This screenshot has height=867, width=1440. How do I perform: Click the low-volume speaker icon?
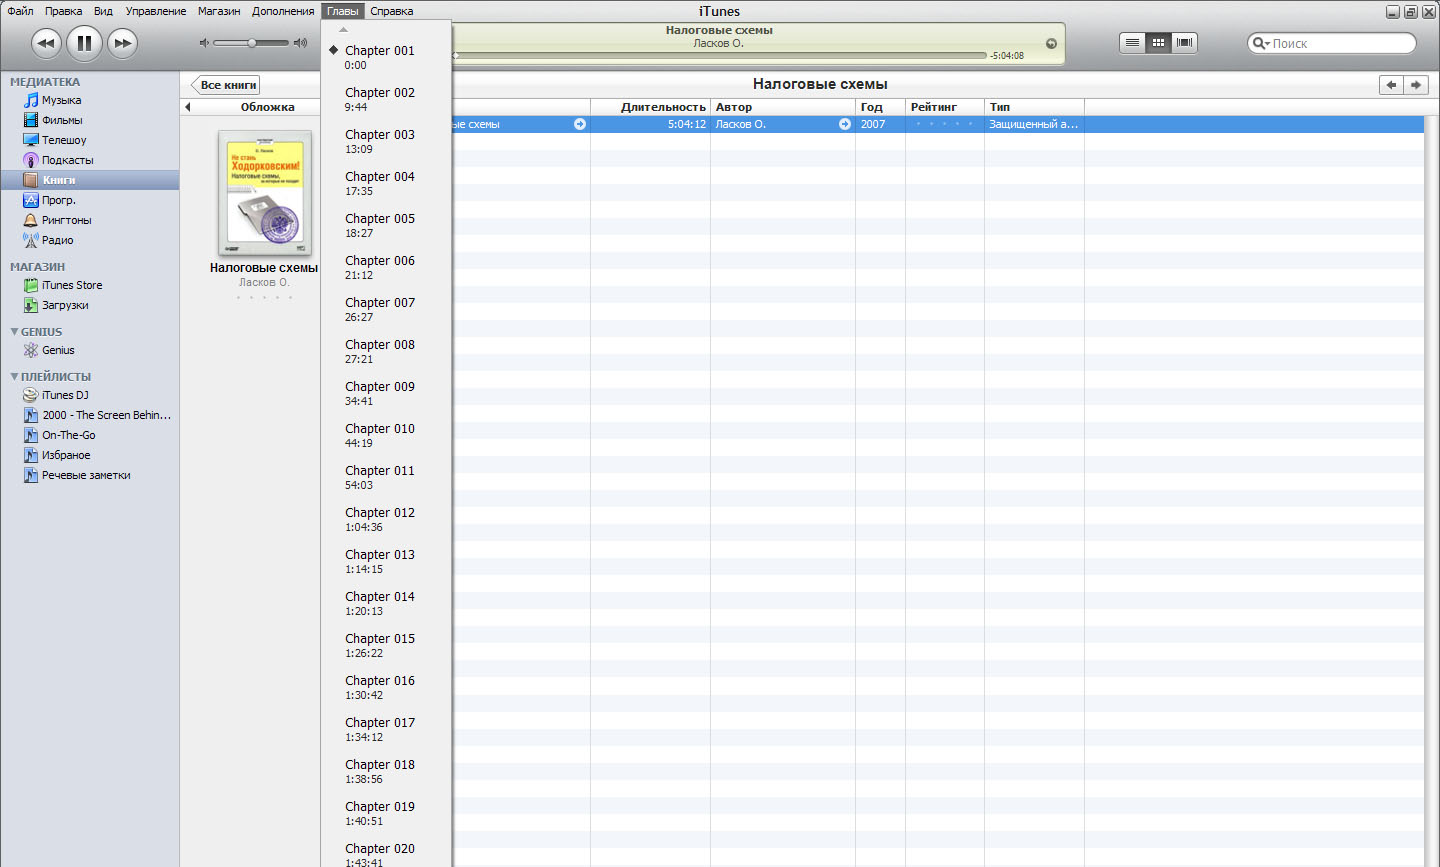pos(204,43)
